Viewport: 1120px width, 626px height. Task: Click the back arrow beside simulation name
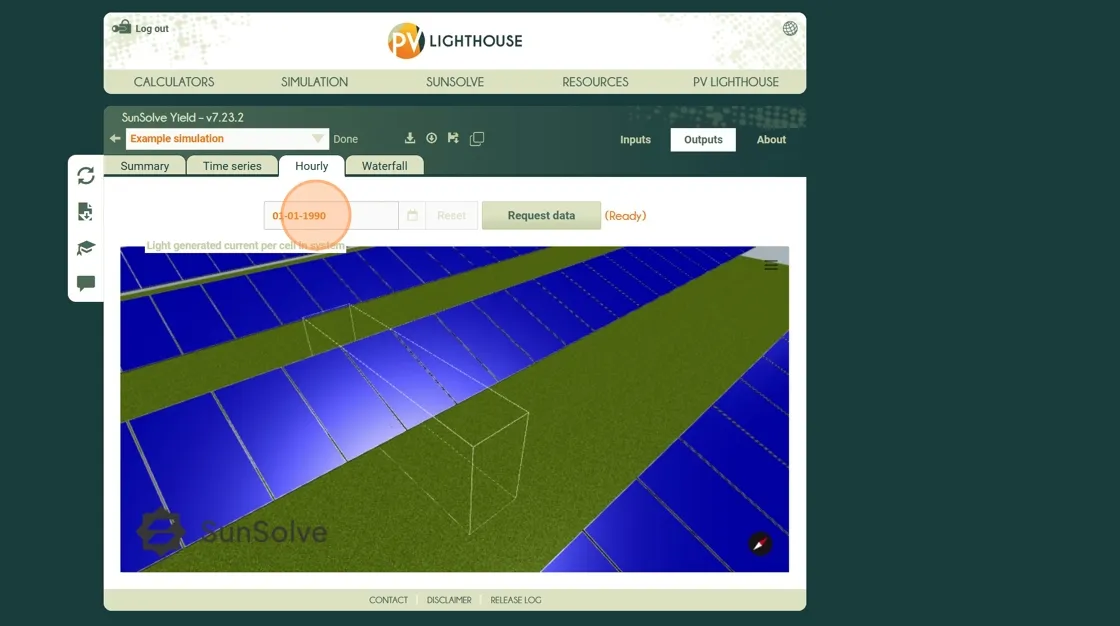coord(115,139)
